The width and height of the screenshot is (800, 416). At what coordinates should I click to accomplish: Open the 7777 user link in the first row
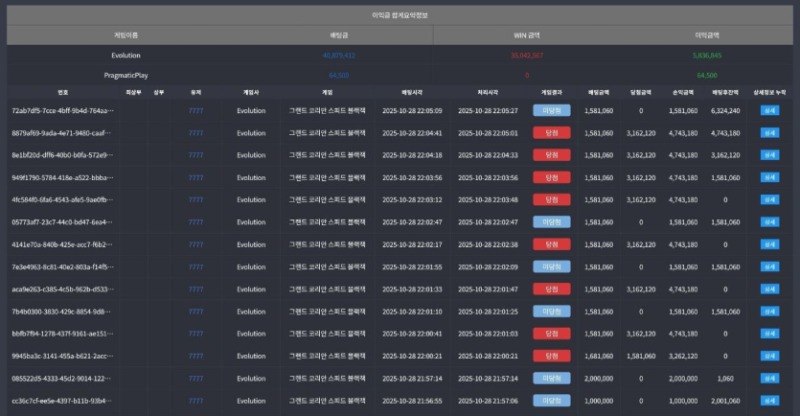pyautogui.click(x=196, y=110)
